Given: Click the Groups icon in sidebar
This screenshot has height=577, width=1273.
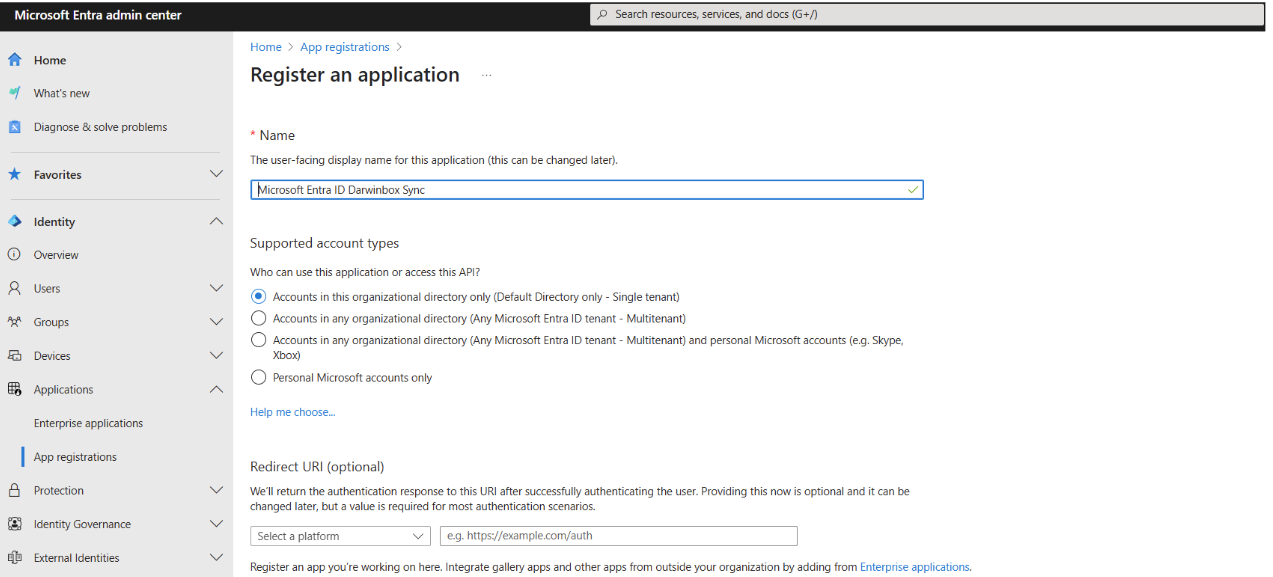Looking at the screenshot, I should click(14, 322).
